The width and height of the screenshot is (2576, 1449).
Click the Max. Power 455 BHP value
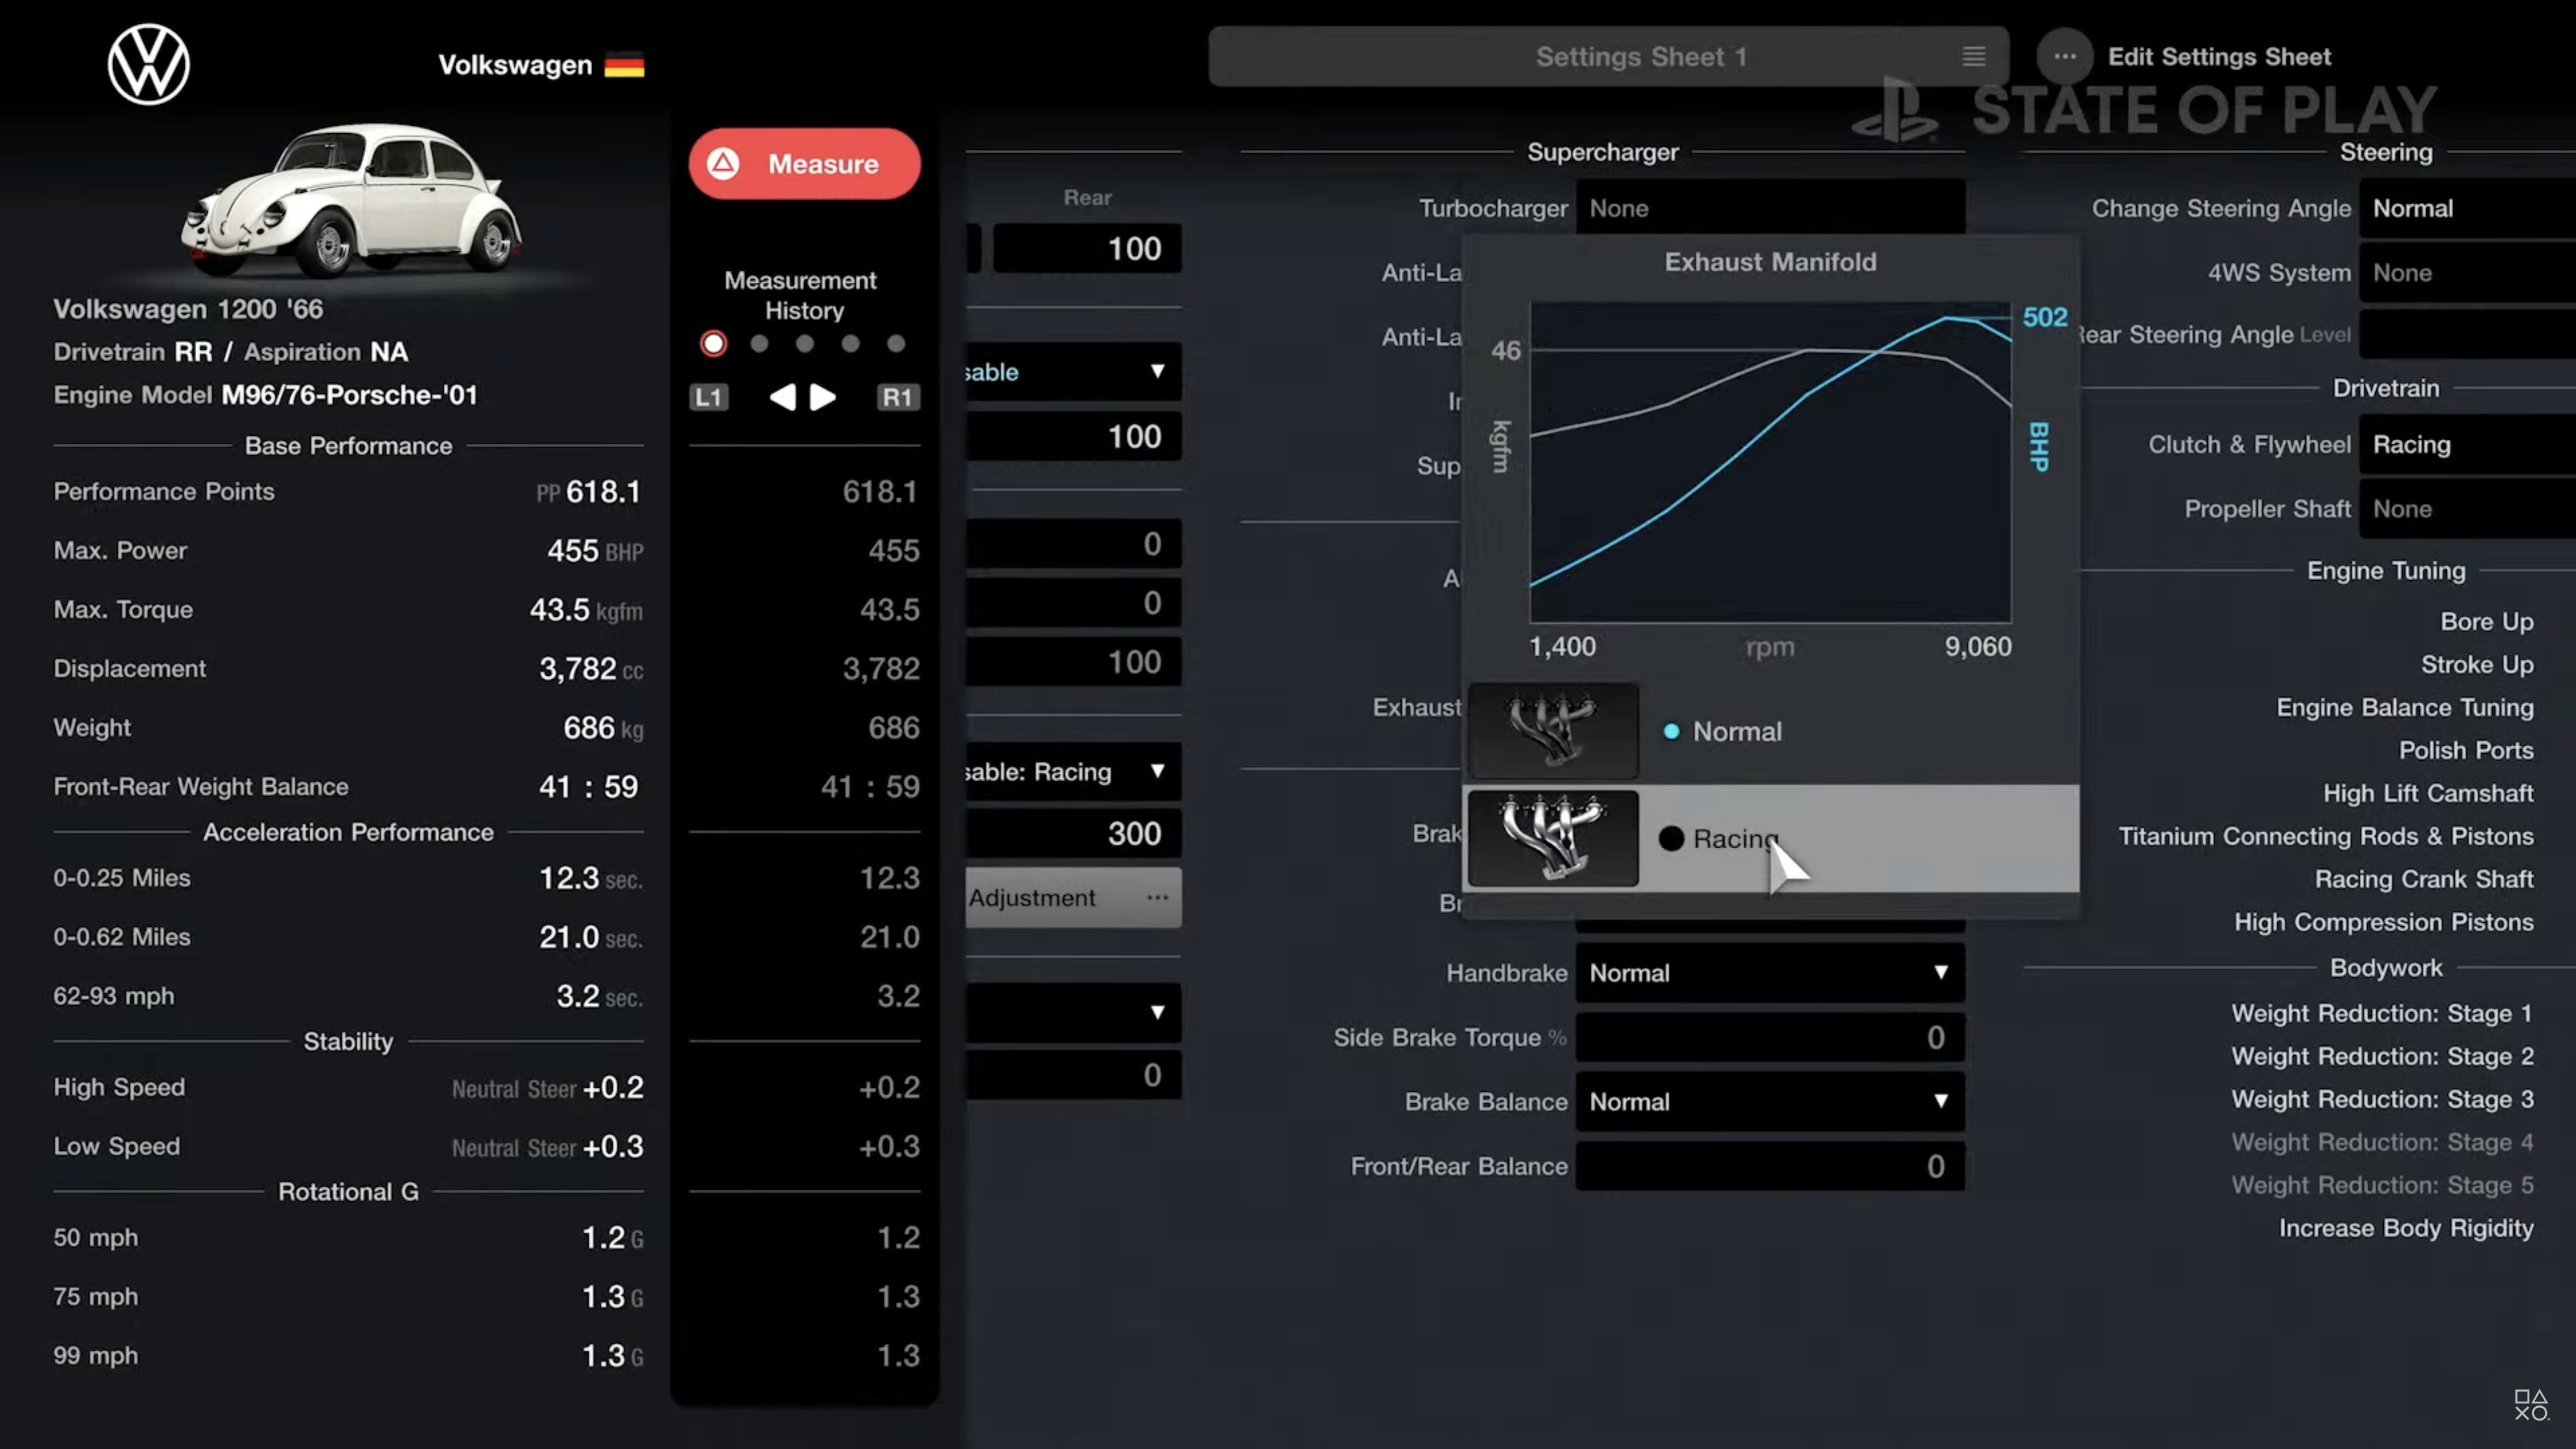pos(594,550)
